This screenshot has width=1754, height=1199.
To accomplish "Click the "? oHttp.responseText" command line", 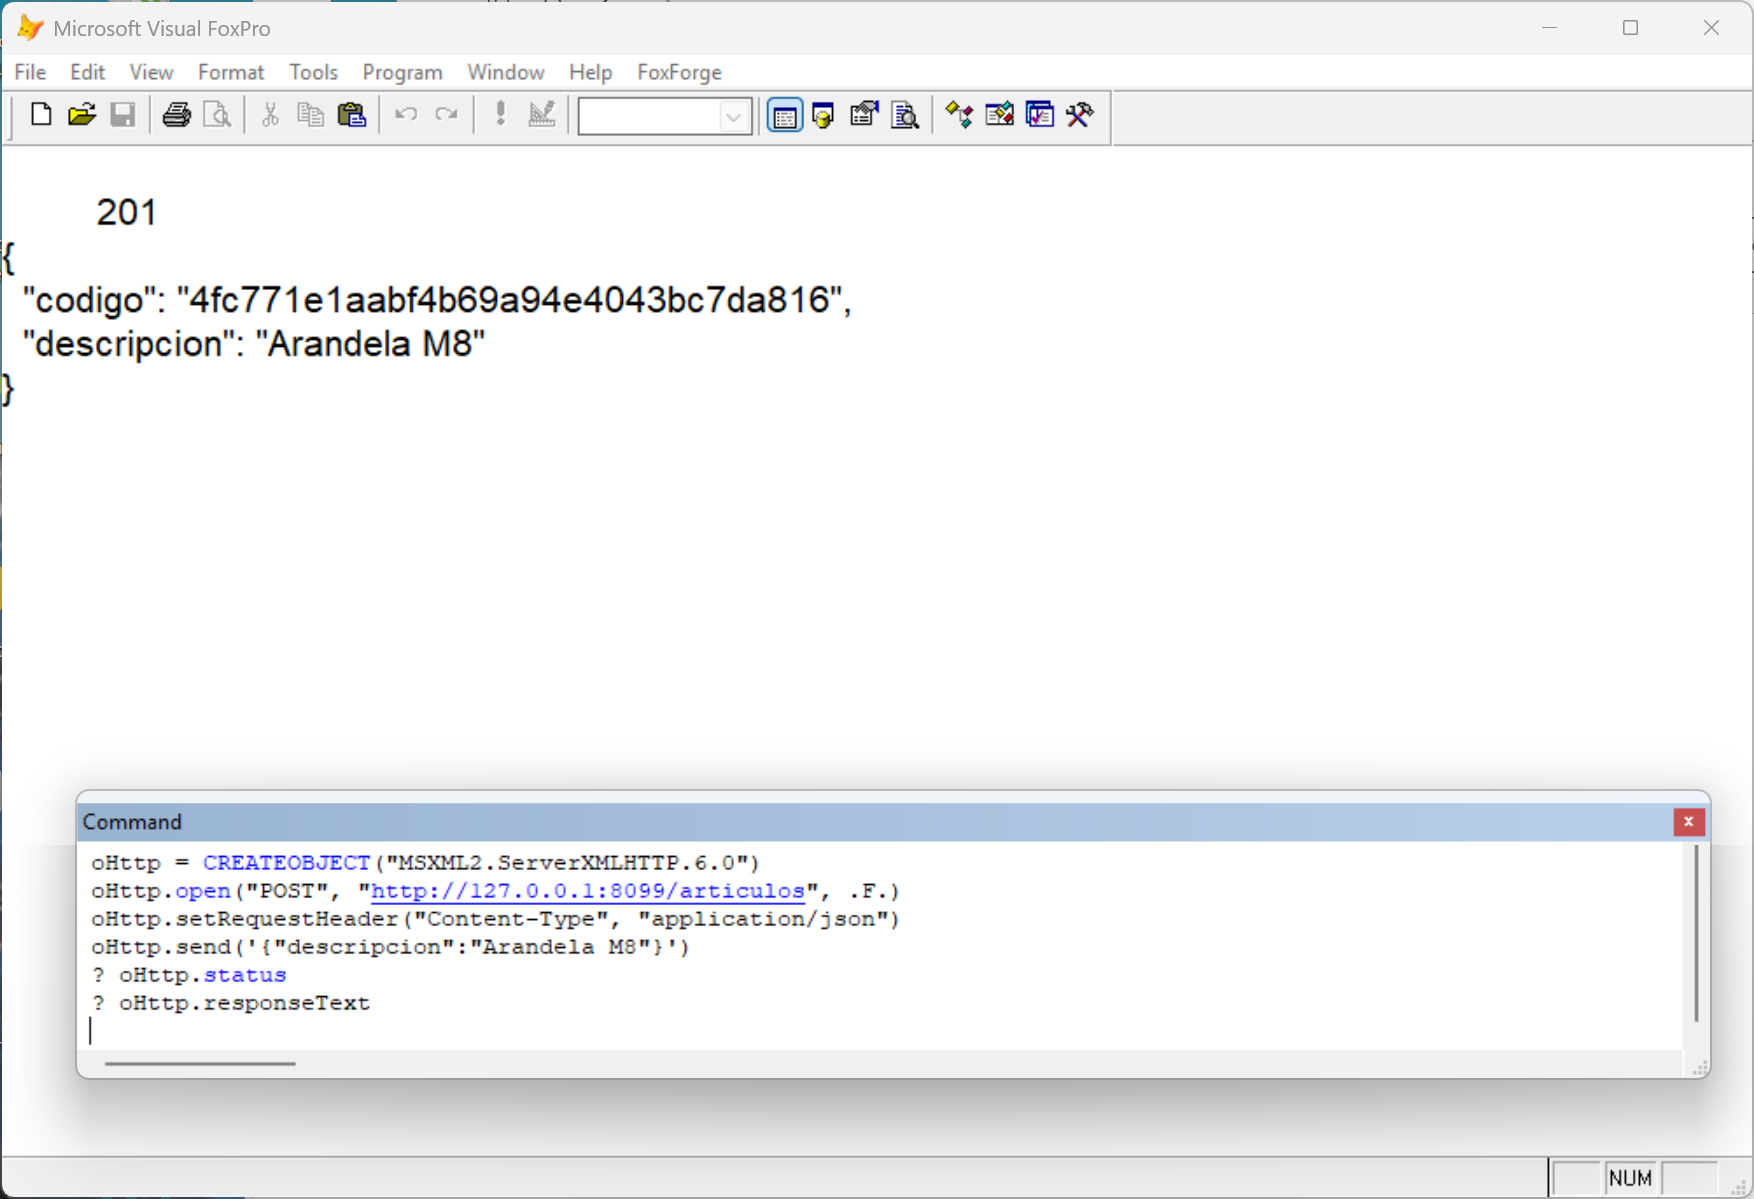I will [231, 1003].
